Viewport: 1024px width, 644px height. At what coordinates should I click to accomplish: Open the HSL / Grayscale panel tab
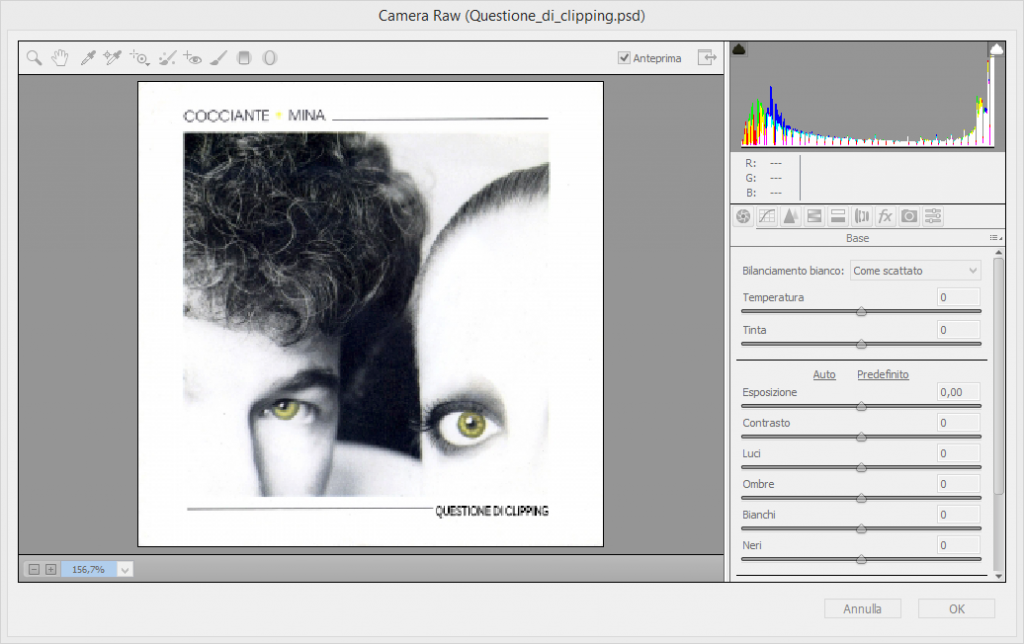[814, 216]
